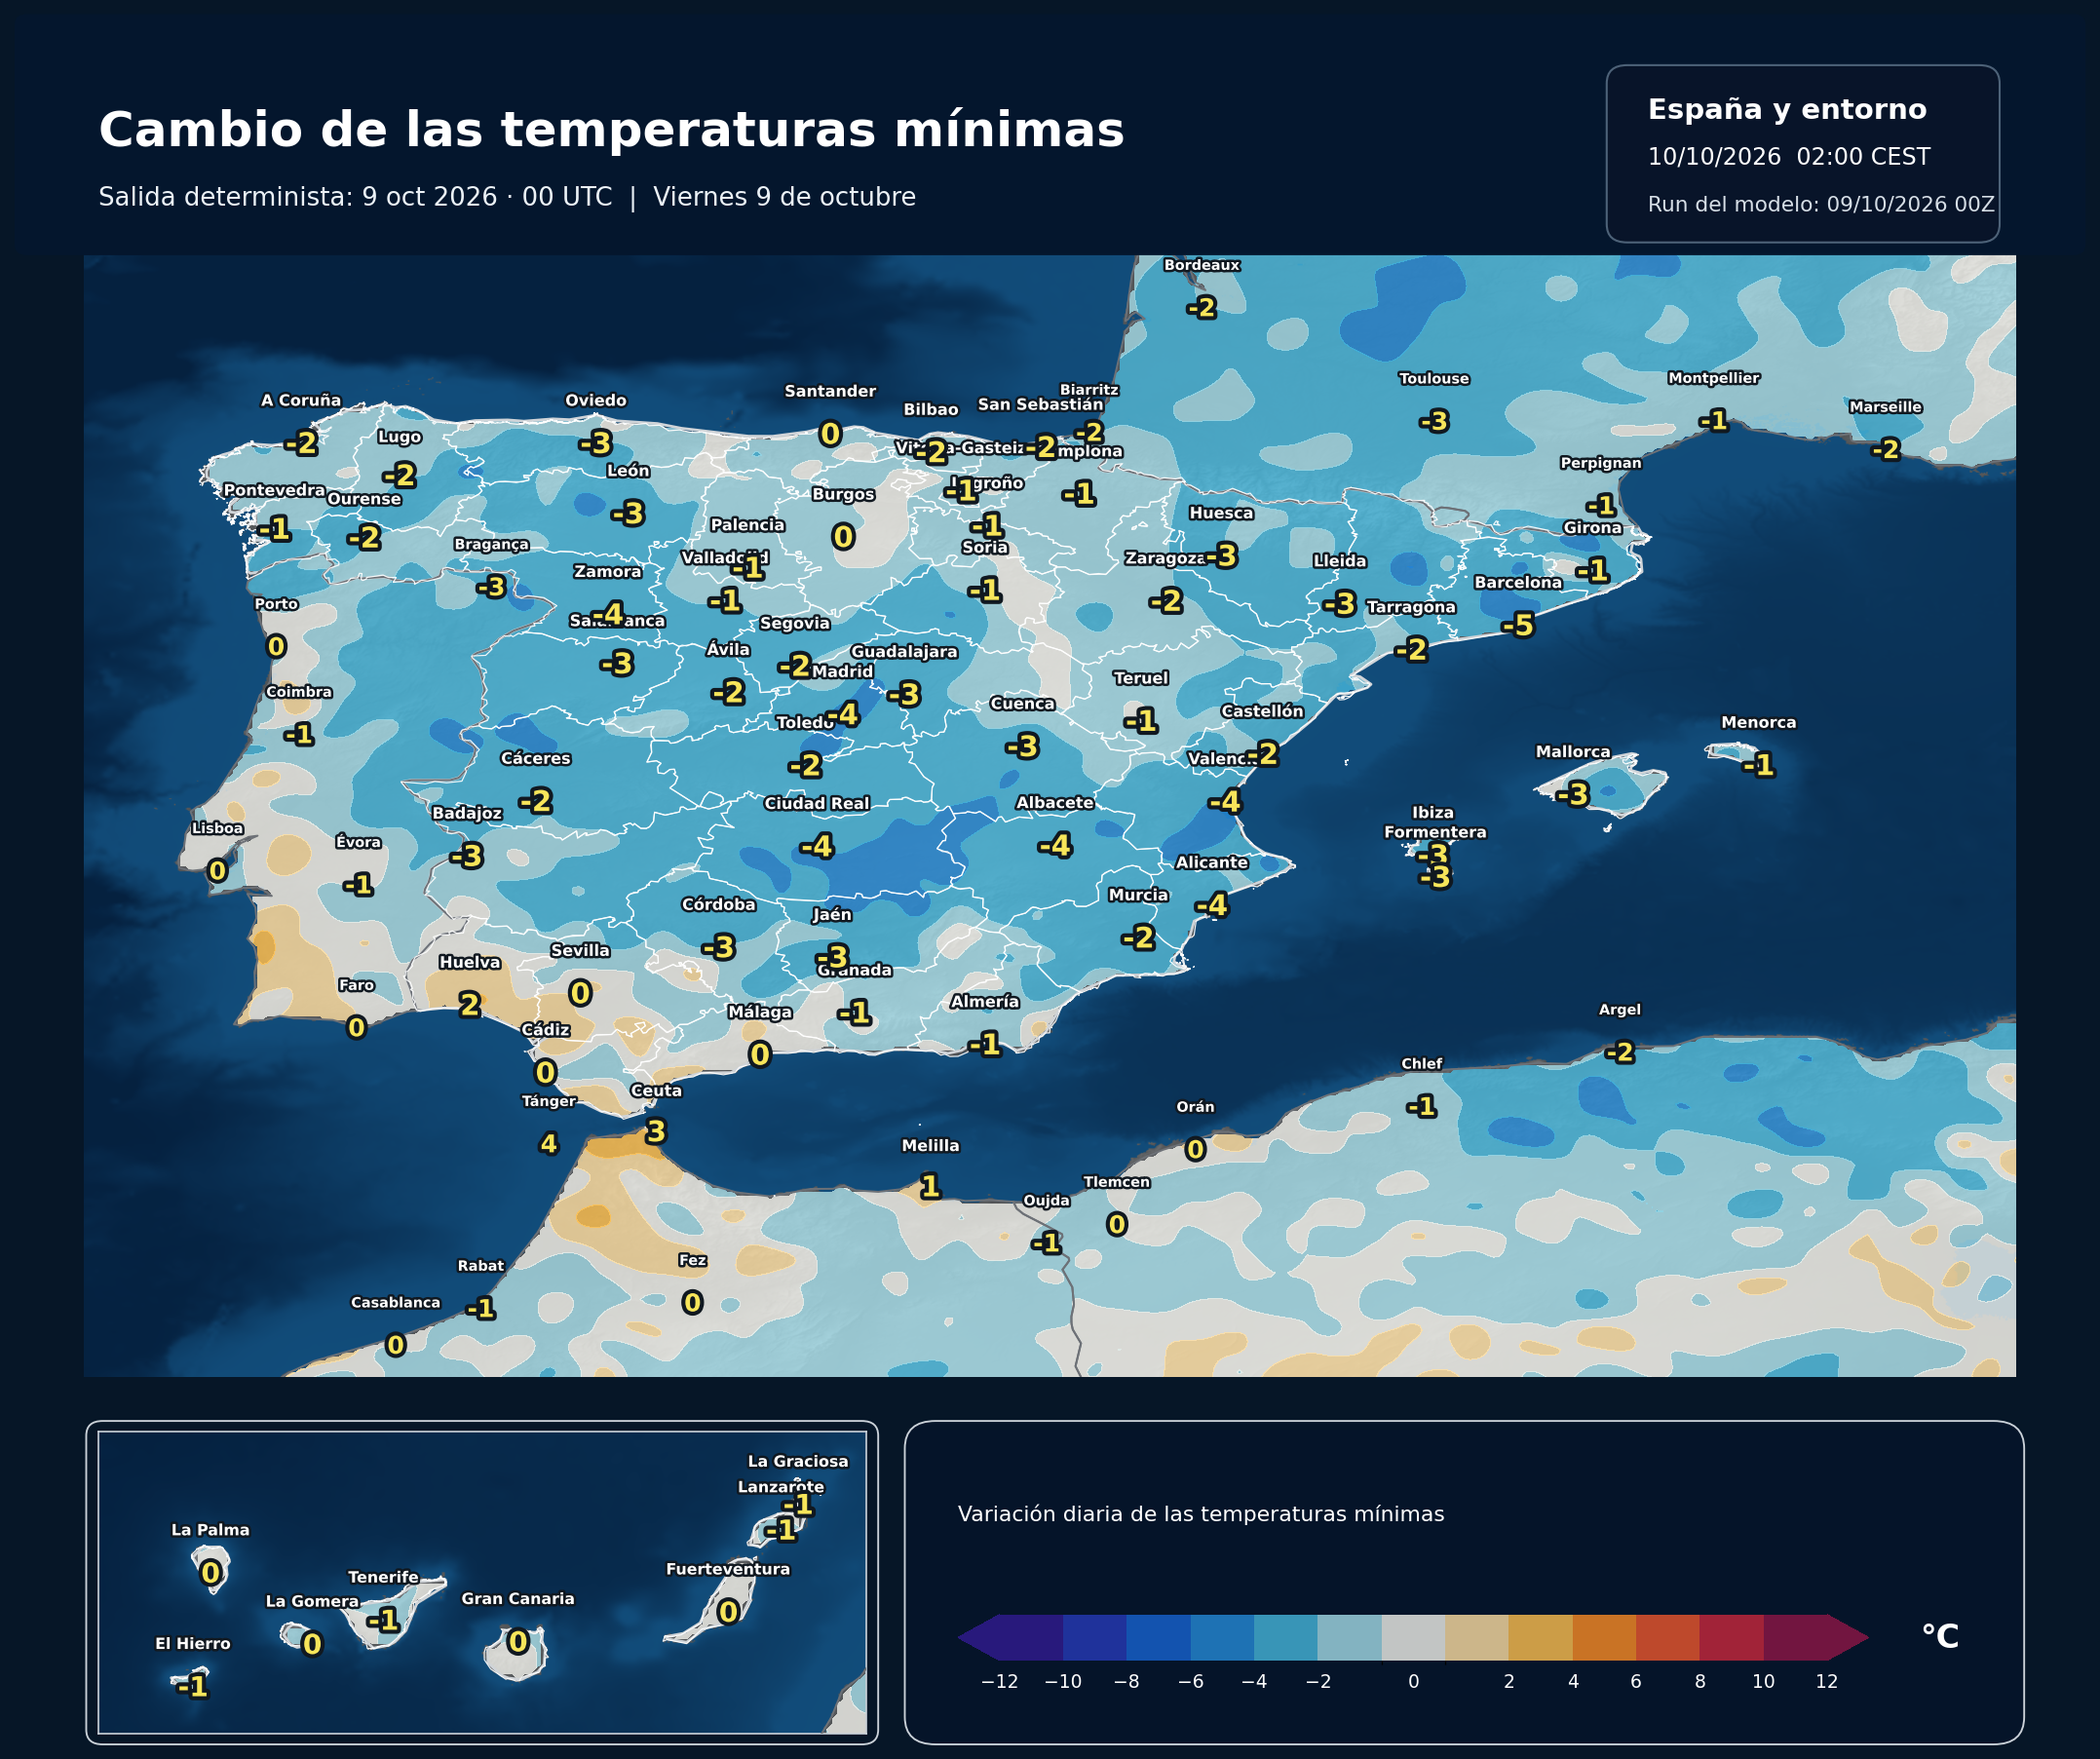This screenshot has width=2100, height=1759.
Task: Click the Mallorca island label
Action: [1573, 752]
